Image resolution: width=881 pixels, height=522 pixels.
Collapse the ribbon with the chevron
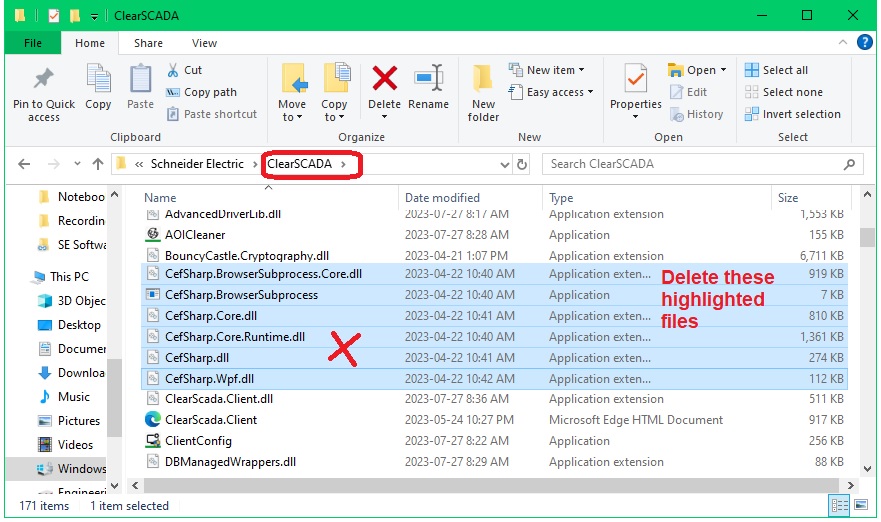coord(843,42)
